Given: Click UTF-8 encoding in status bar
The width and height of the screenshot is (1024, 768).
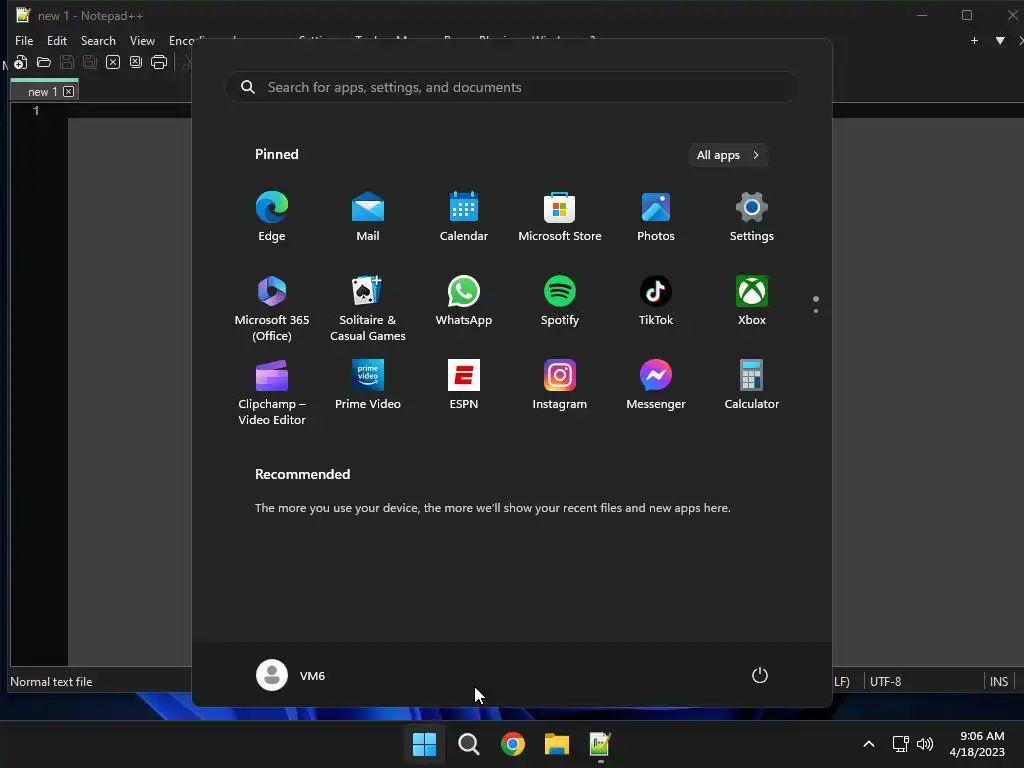Looking at the screenshot, I should click(x=886, y=681).
